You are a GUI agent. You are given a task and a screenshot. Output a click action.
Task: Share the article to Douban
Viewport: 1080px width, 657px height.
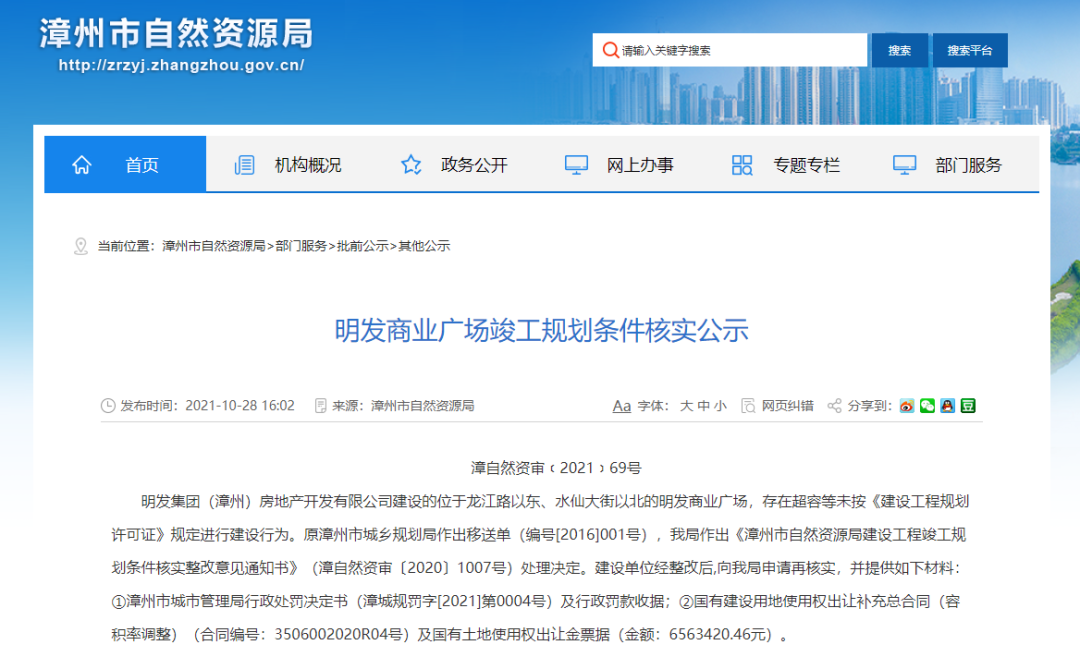pyautogui.click(x=968, y=406)
